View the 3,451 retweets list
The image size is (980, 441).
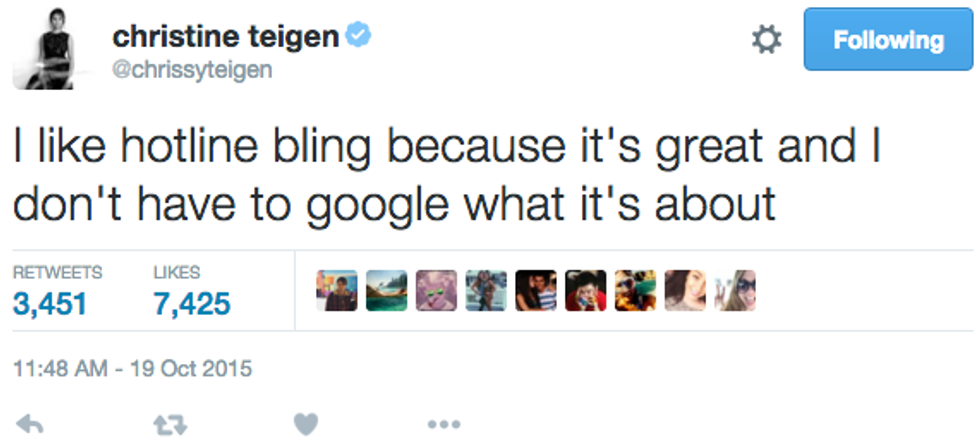coord(52,302)
